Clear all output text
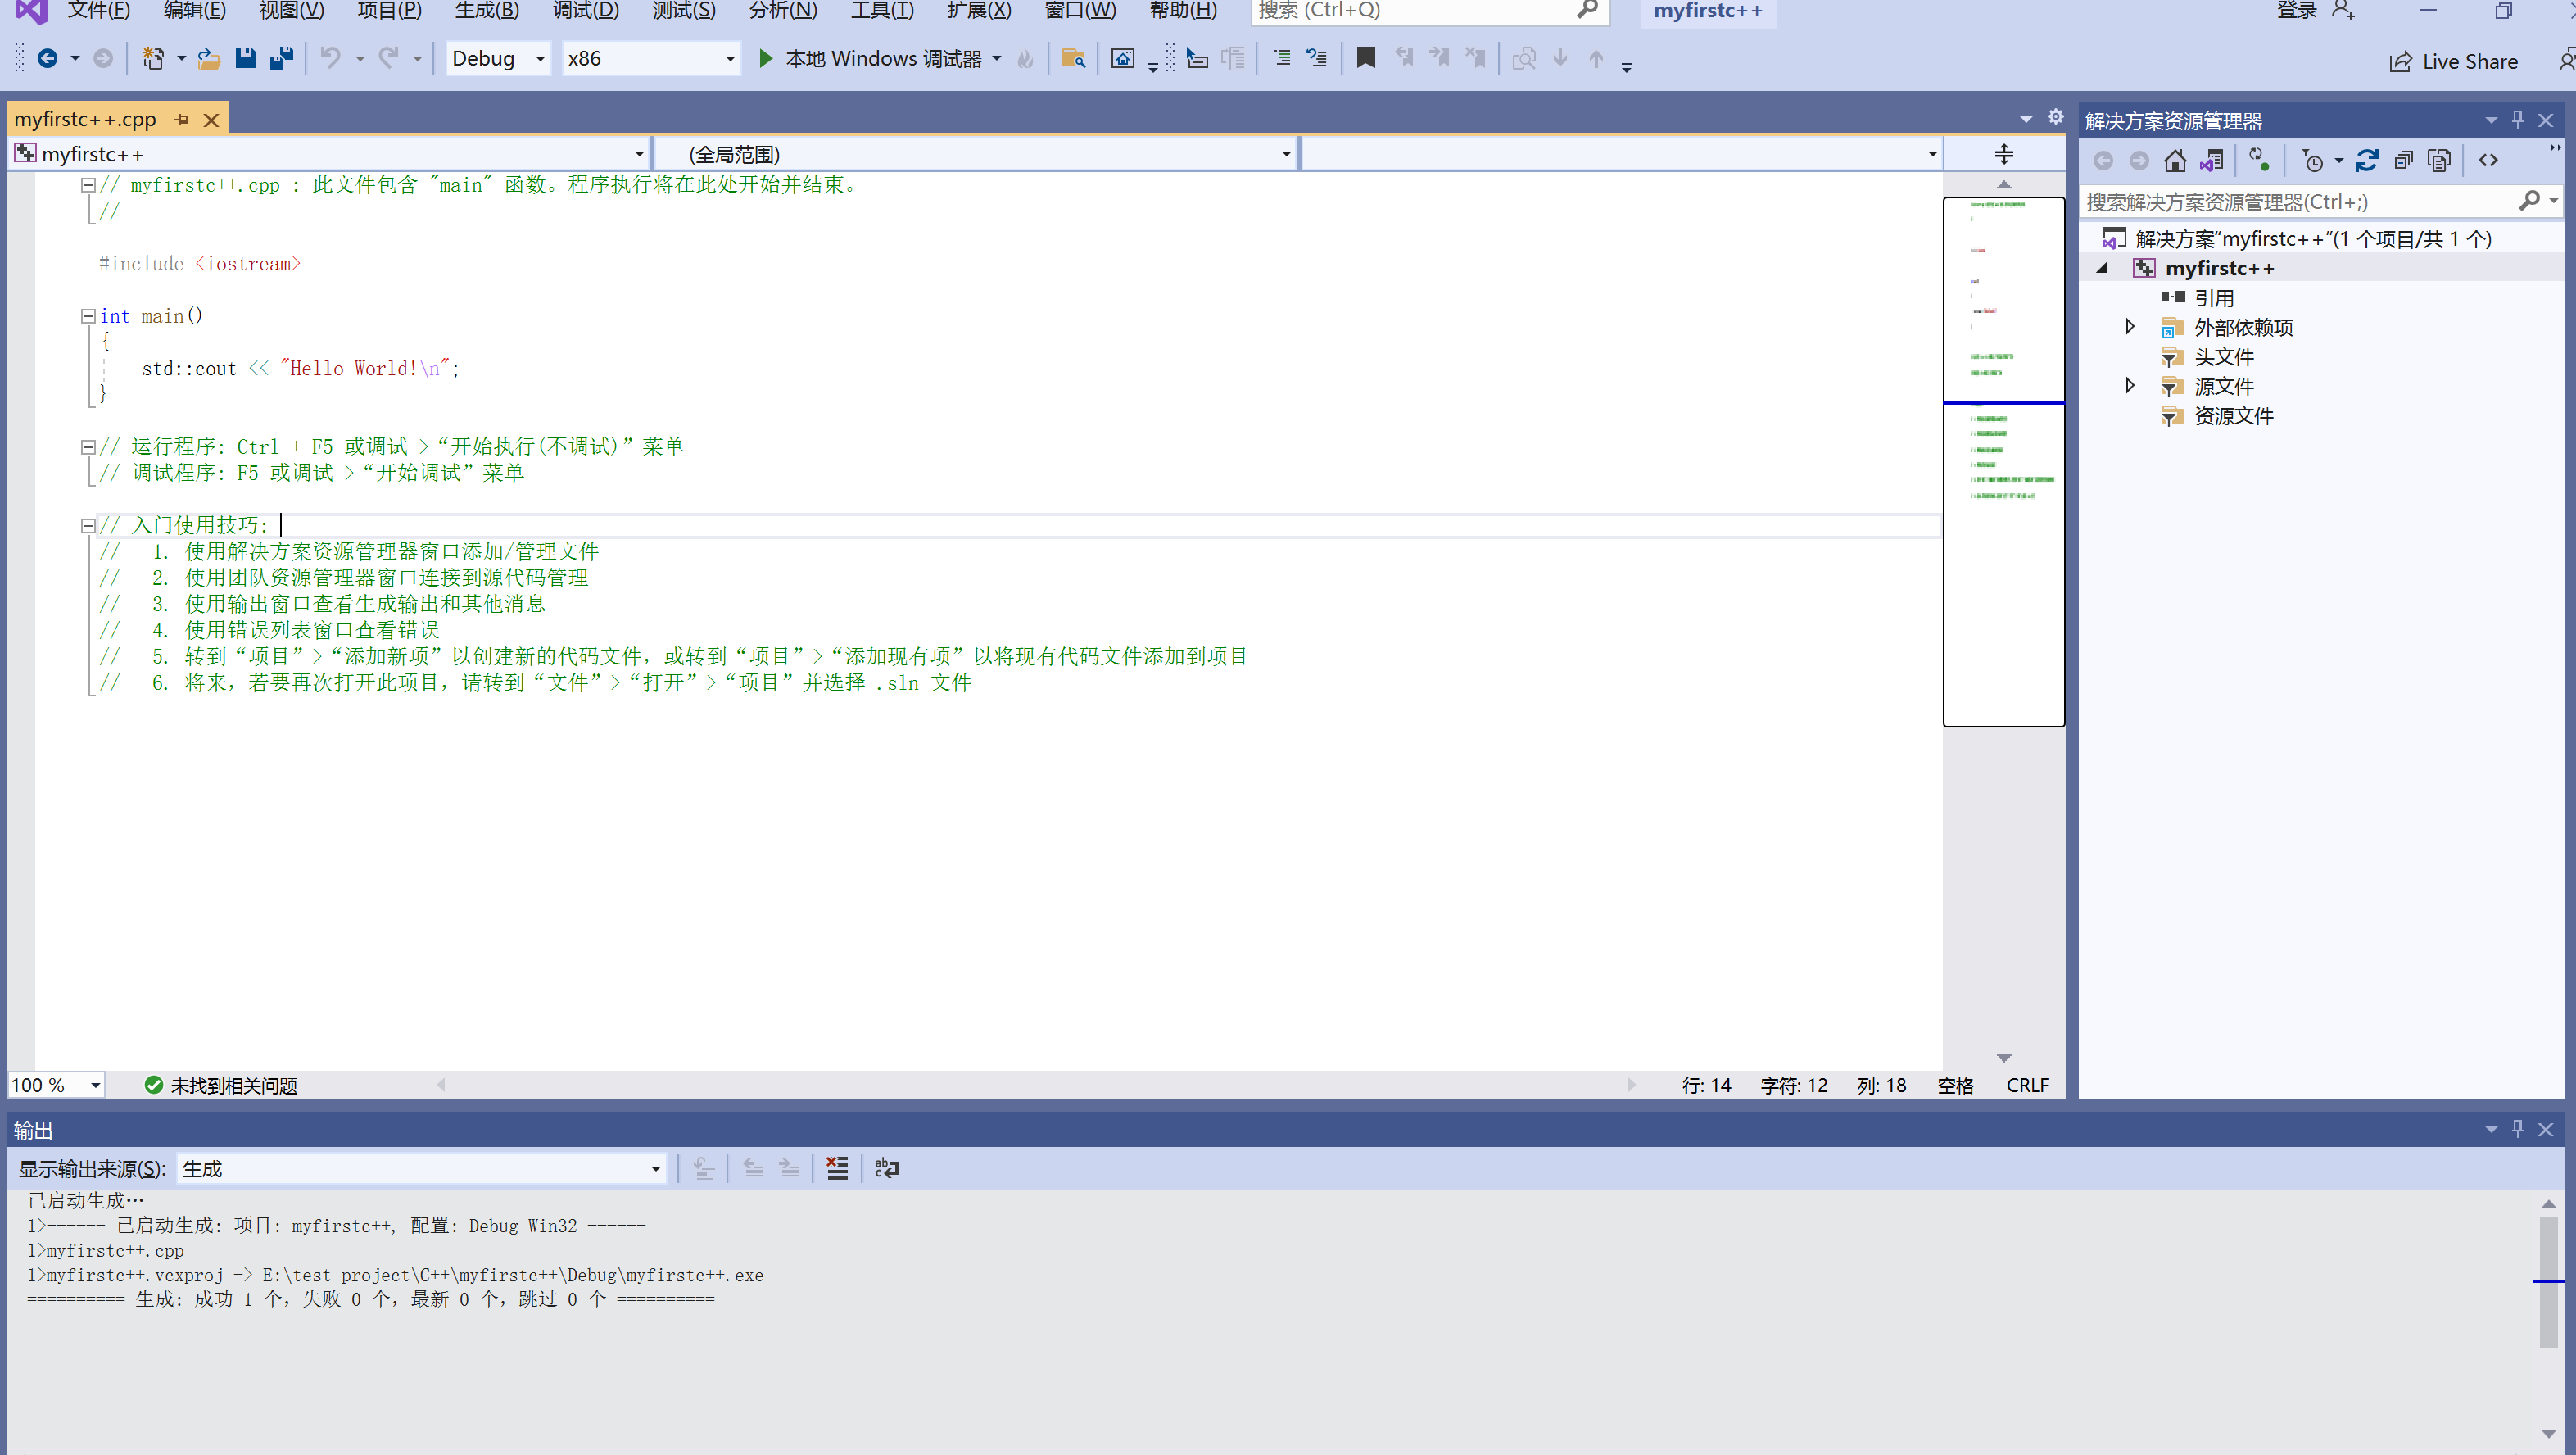The height and width of the screenshot is (1455, 2576). click(x=838, y=1168)
